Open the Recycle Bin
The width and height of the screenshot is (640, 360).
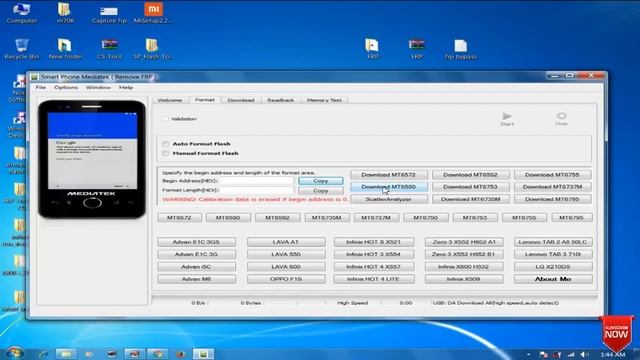(x=21, y=49)
